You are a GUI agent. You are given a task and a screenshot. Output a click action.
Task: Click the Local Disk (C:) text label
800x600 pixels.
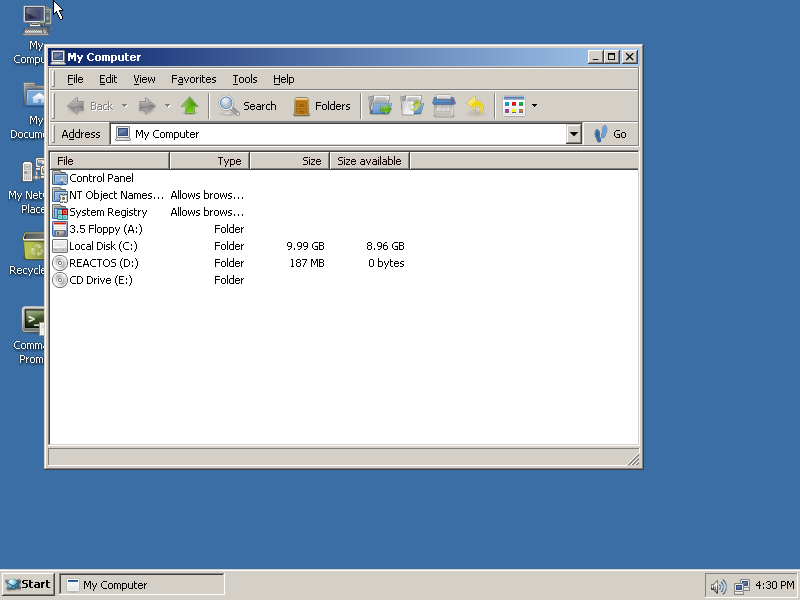coord(103,246)
